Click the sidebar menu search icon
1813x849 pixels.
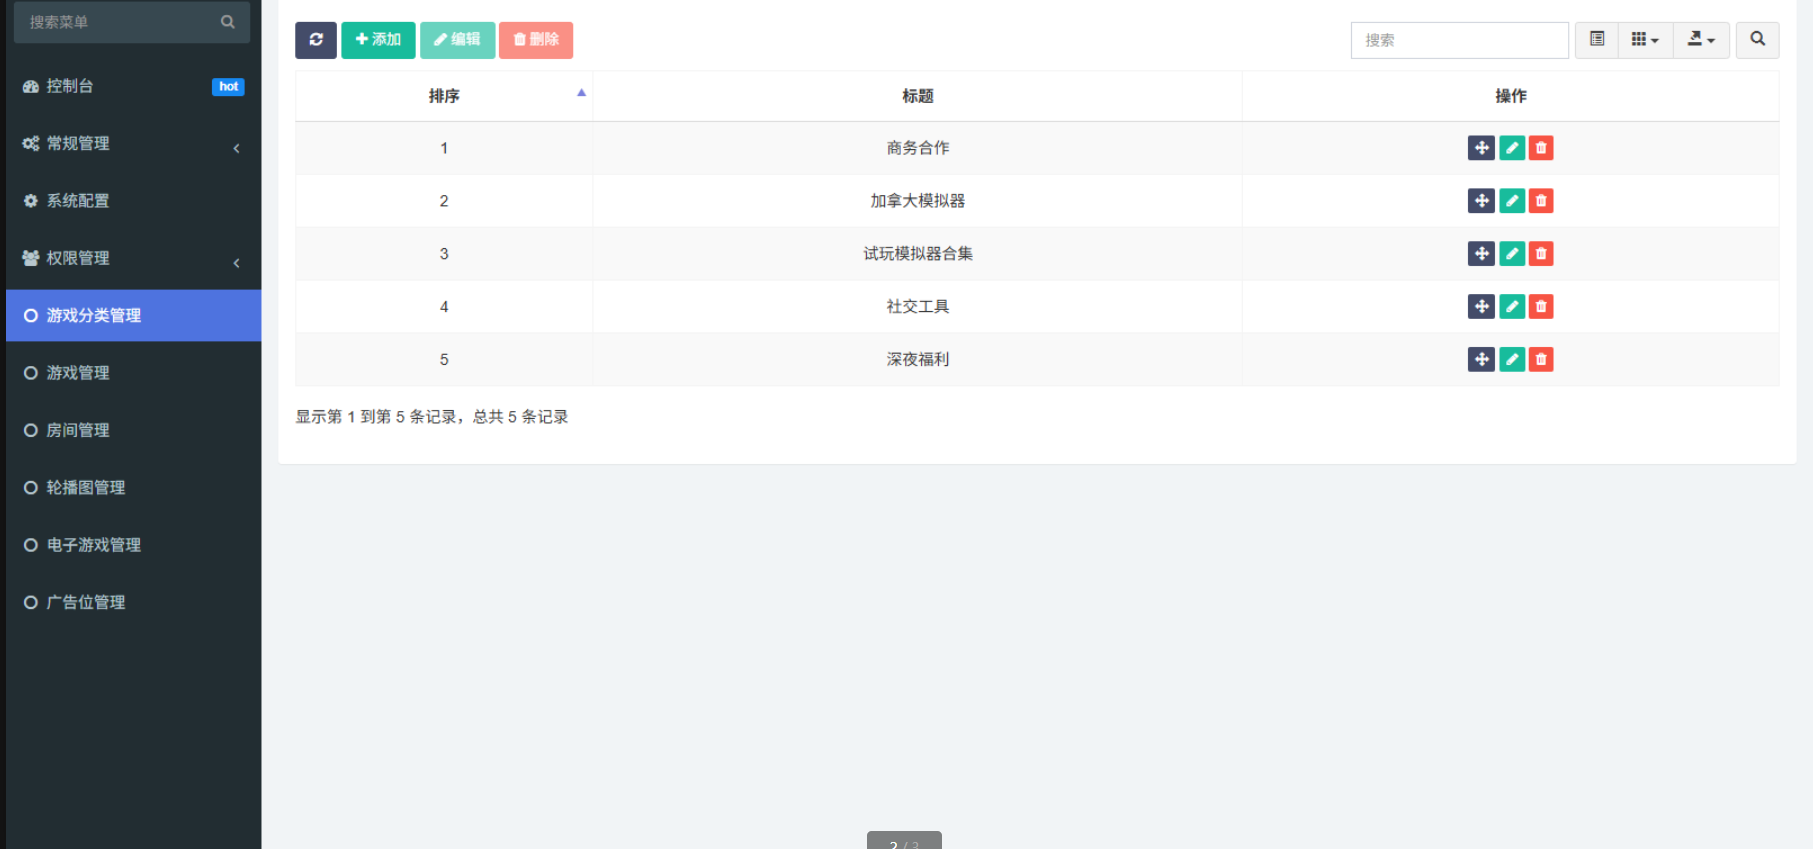228,22
